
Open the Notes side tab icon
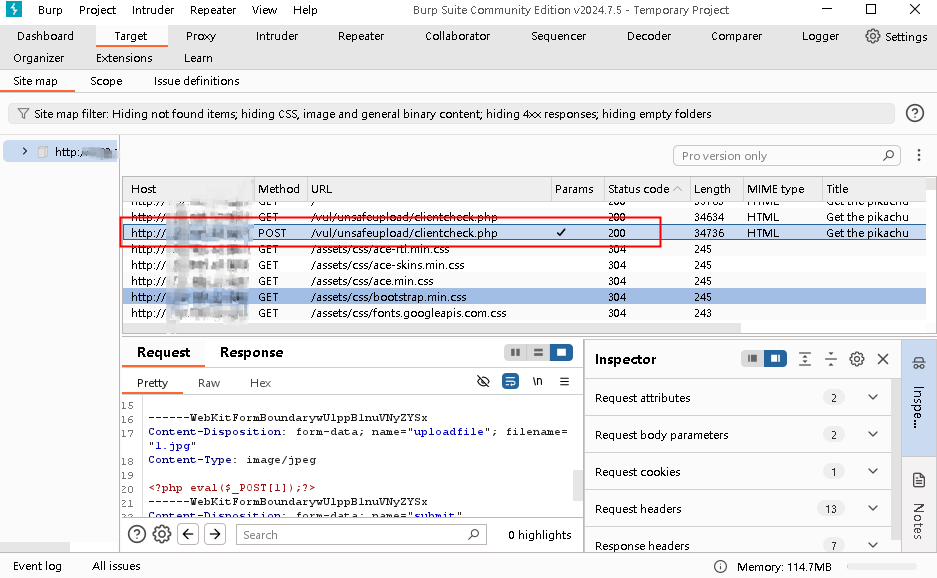pos(918,479)
